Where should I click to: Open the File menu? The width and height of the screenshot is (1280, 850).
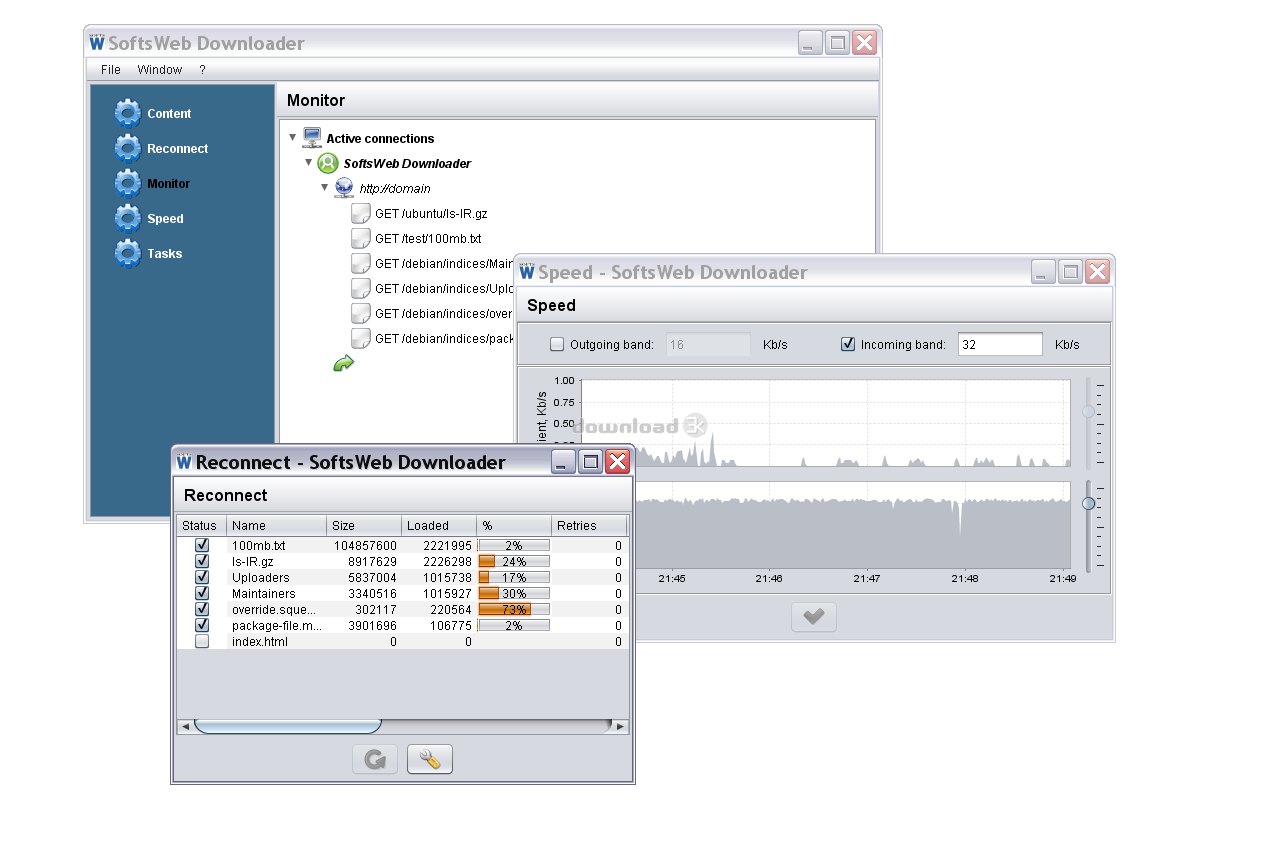click(110, 69)
